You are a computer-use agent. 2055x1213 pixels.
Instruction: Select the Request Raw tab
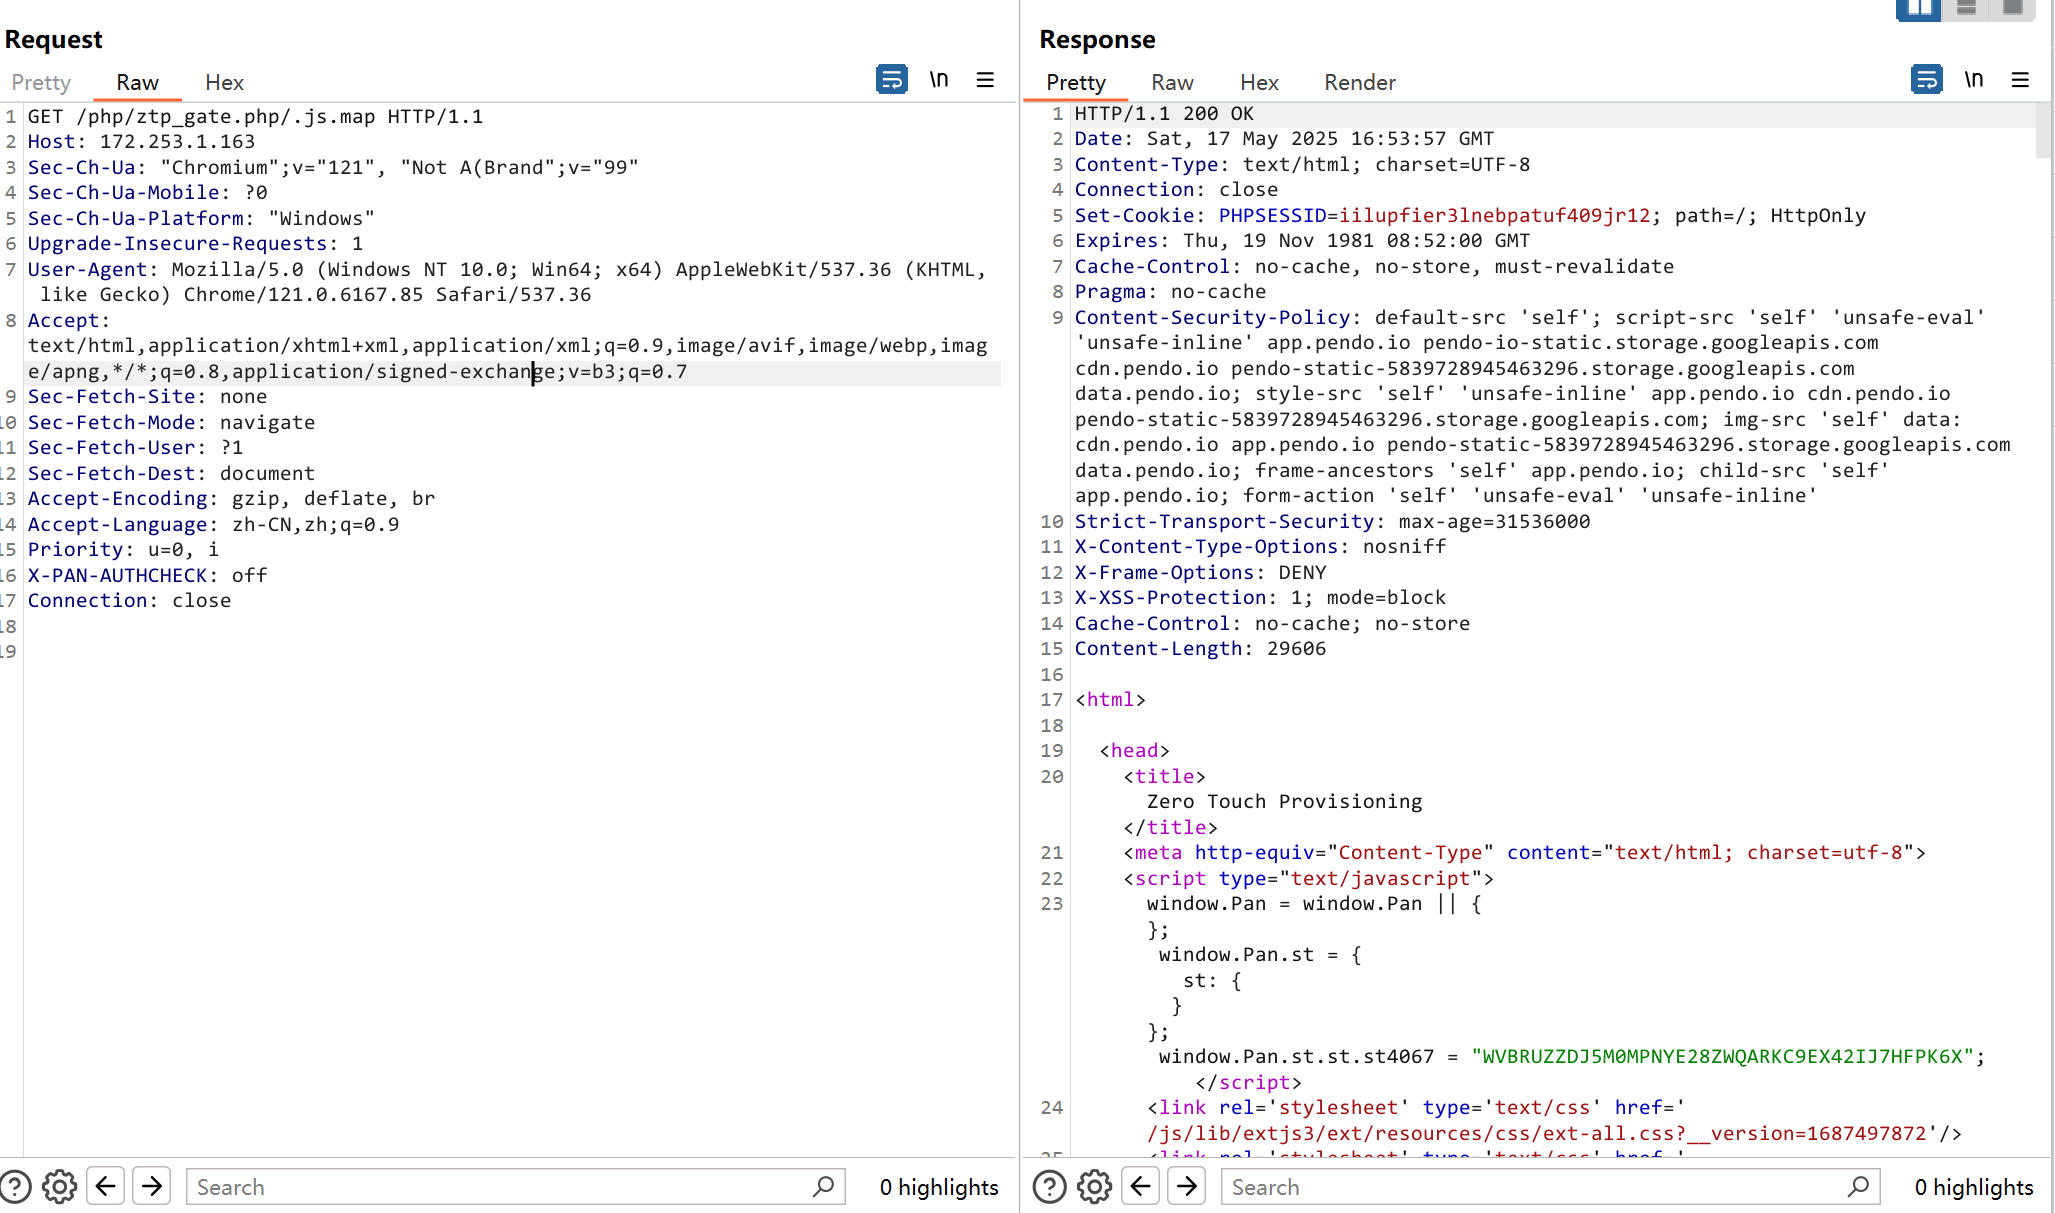(137, 82)
